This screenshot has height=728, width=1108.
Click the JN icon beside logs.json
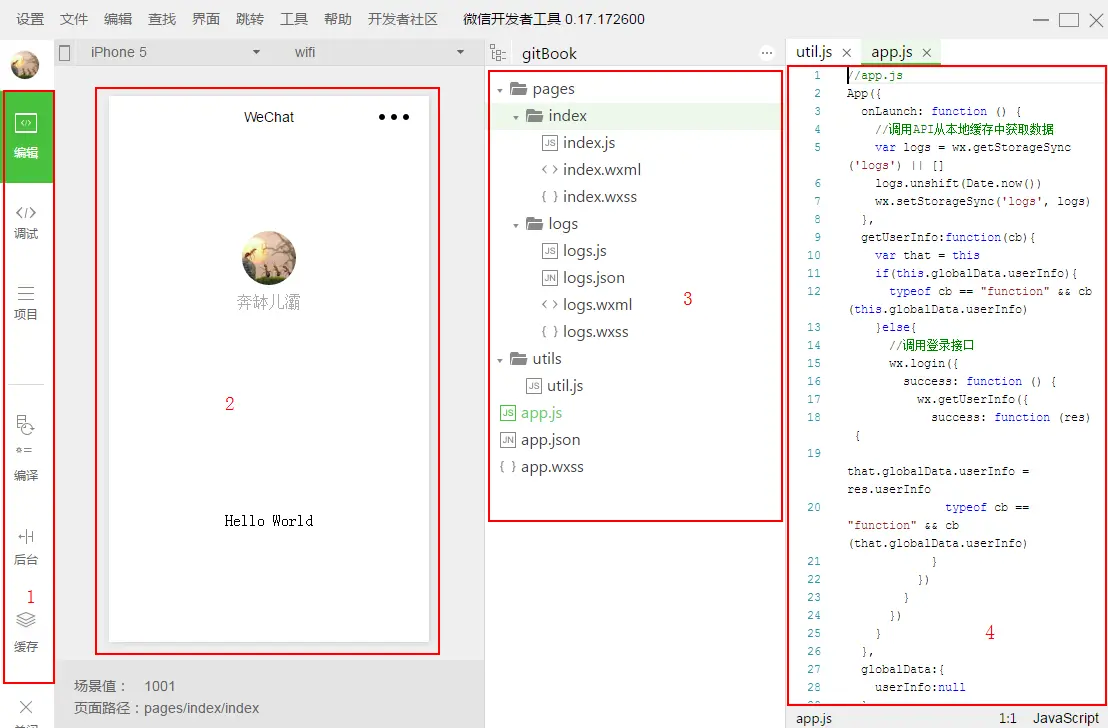pos(550,278)
